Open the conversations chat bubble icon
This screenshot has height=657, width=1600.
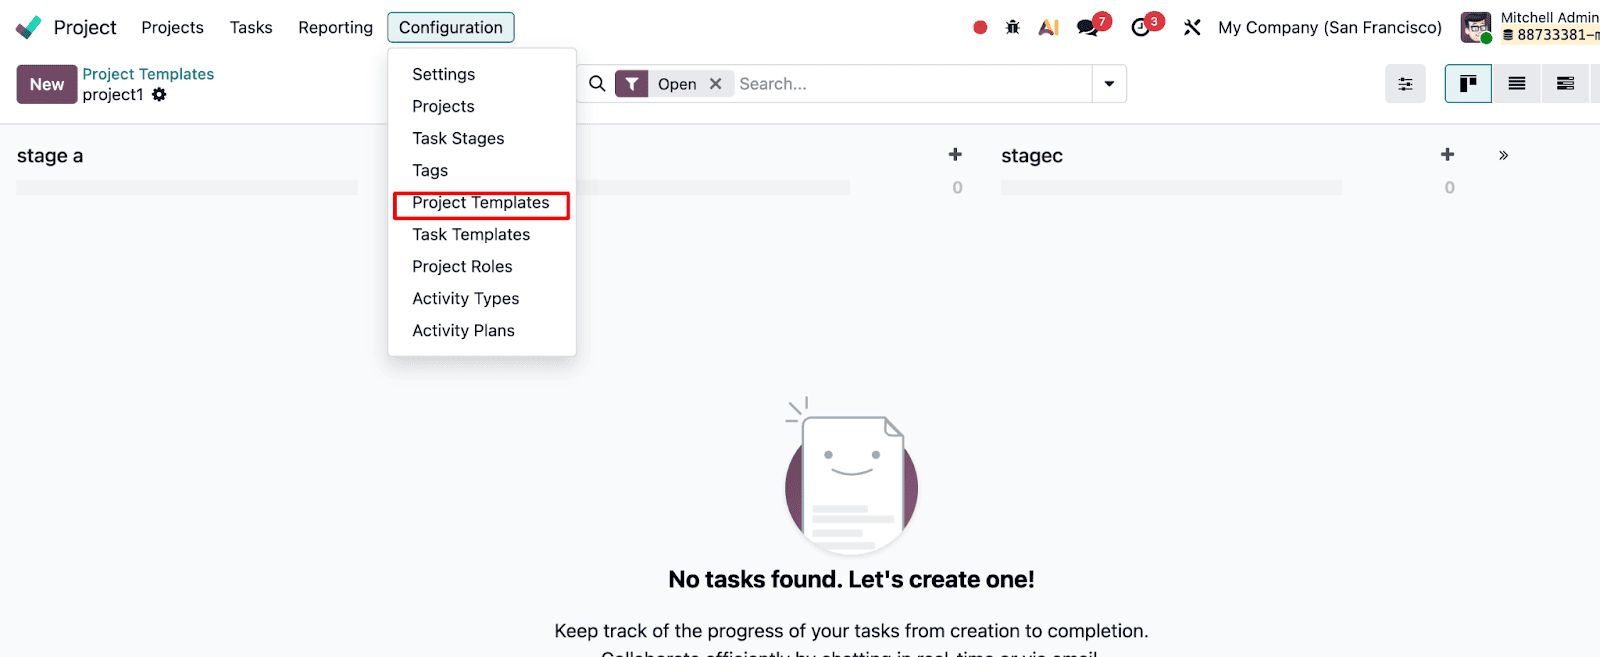click(1088, 27)
